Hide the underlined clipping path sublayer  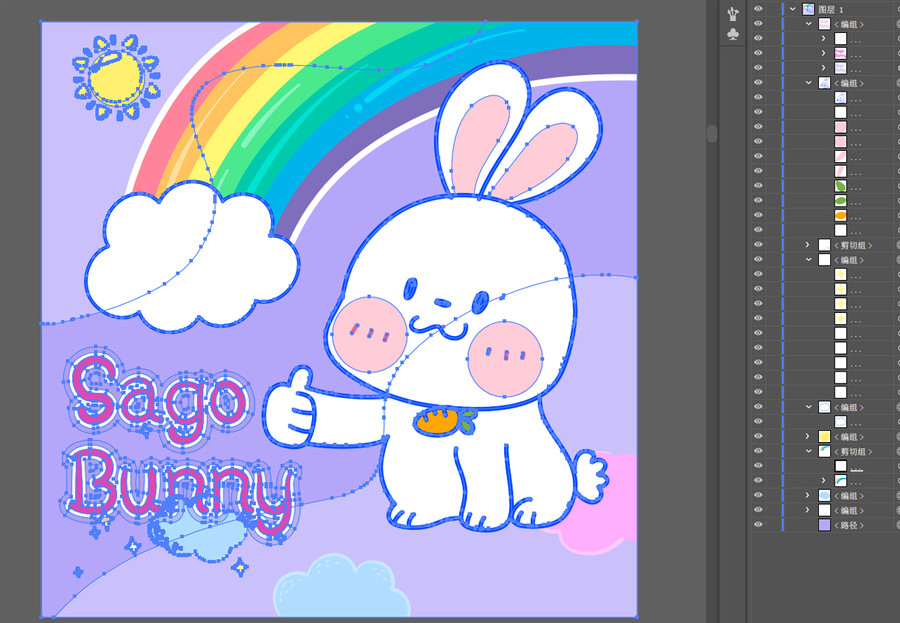758,466
